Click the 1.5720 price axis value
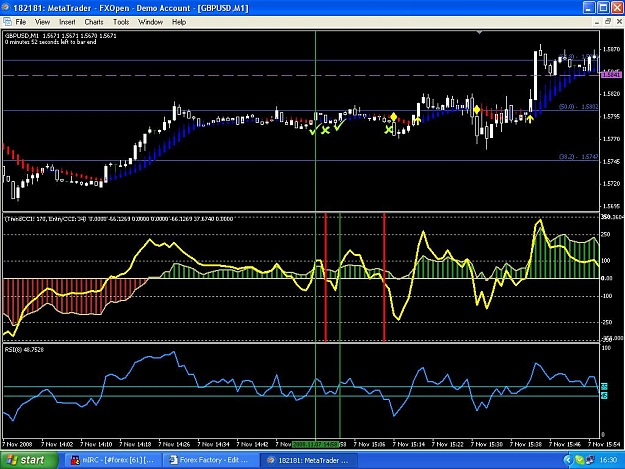This screenshot has height=469, width=625. point(612,184)
